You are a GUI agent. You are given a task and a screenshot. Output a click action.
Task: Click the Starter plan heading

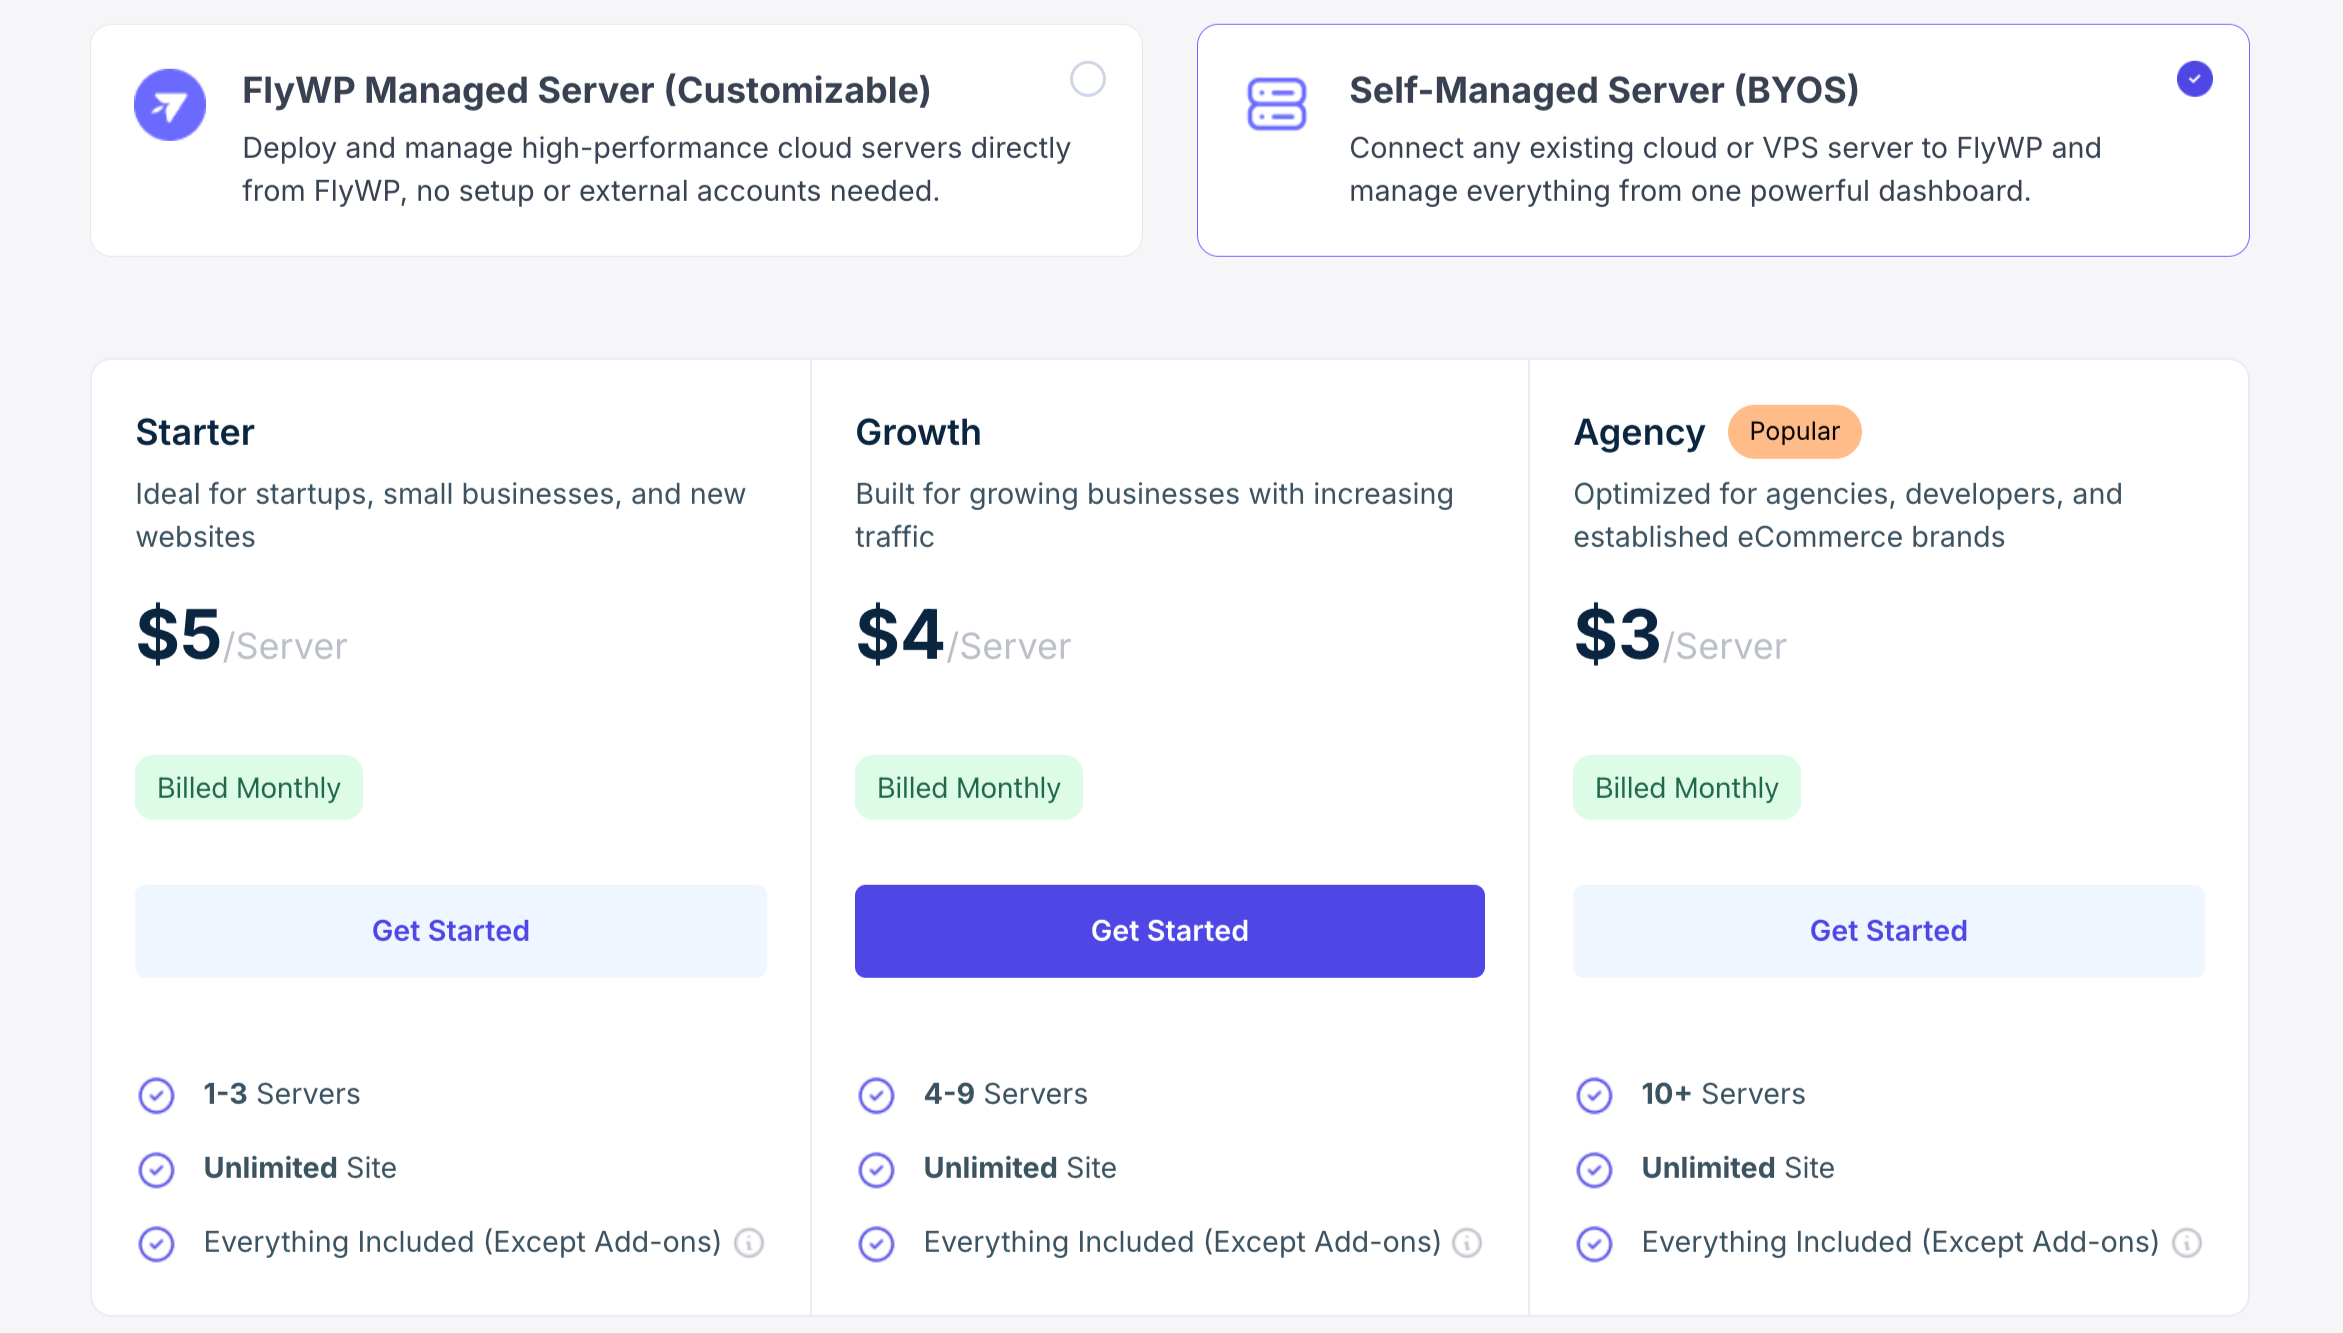point(195,432)
